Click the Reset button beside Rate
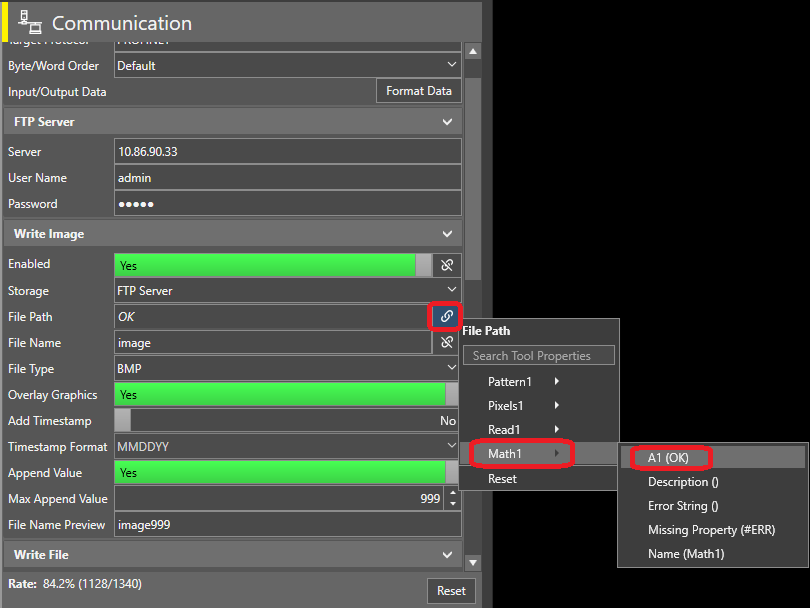This screenshot has width=810, height=608. tap(451, 590)
